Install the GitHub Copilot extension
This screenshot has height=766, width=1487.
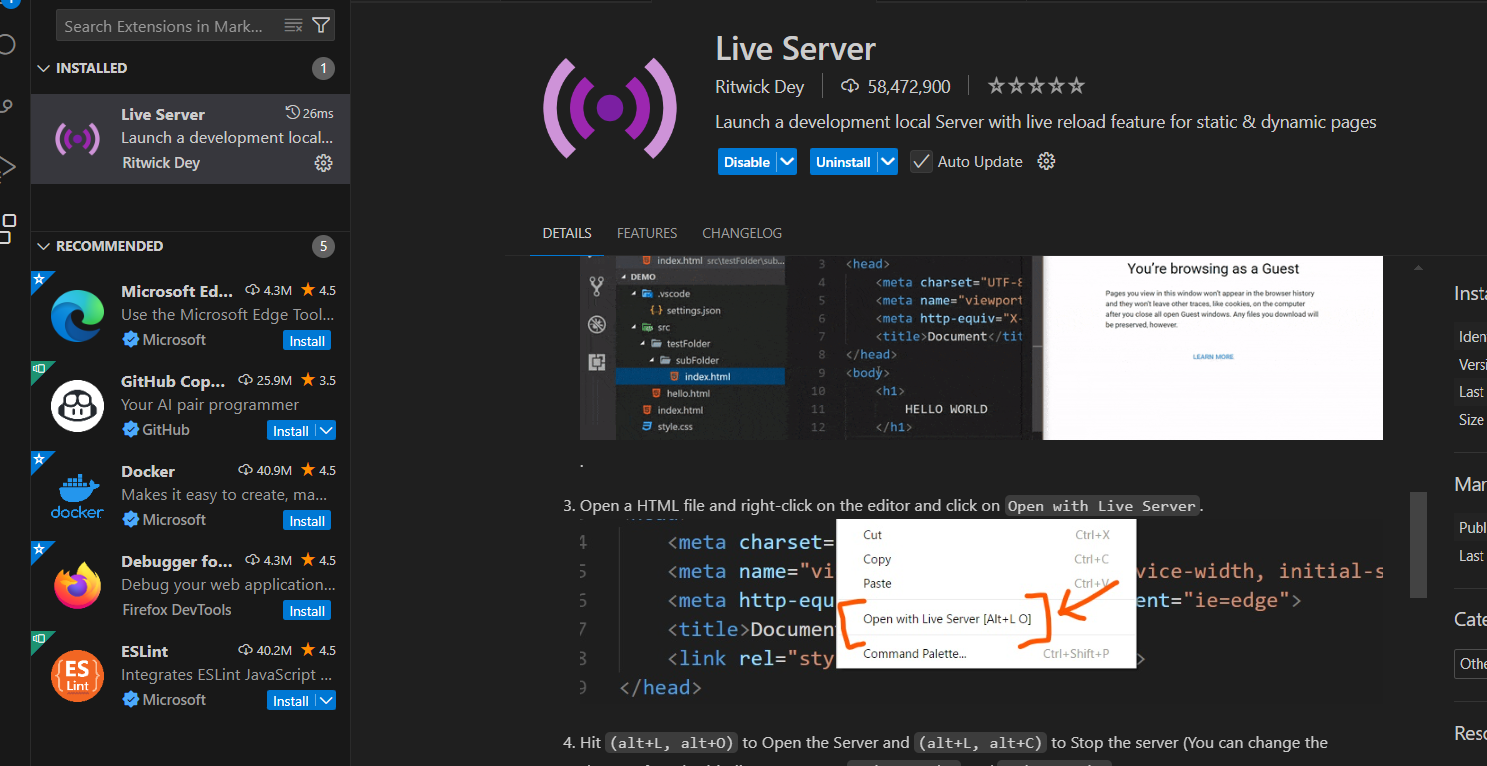[x=291, y=431]
